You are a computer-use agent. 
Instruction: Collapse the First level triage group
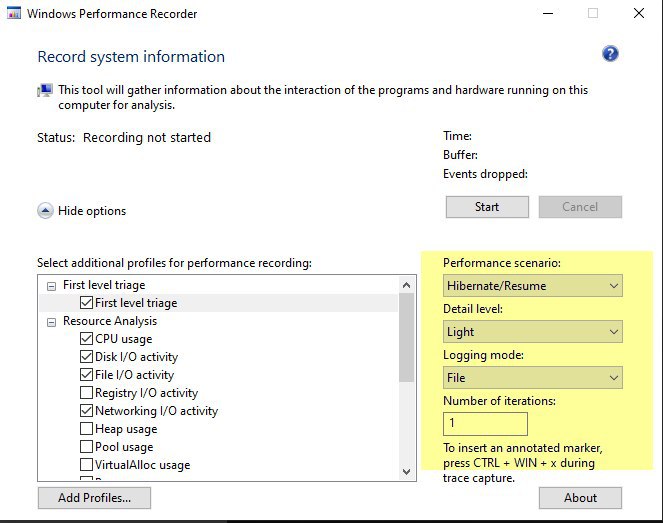click(51, 287)
